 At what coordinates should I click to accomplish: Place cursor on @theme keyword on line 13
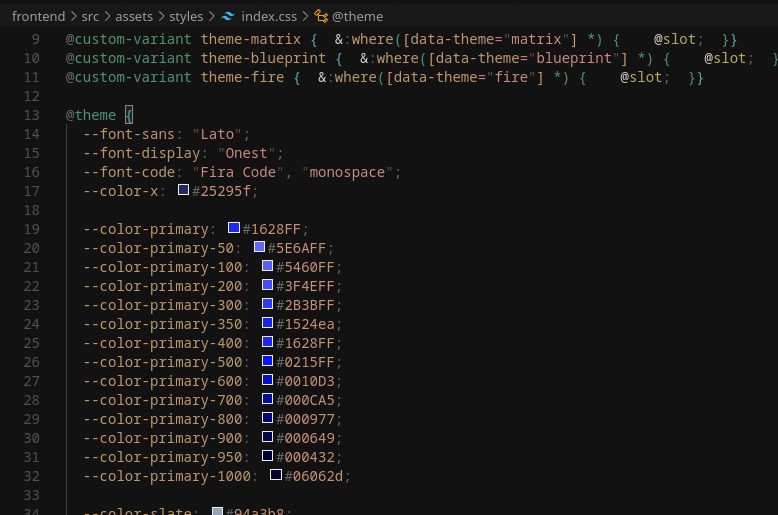click(x=91, y=115)
